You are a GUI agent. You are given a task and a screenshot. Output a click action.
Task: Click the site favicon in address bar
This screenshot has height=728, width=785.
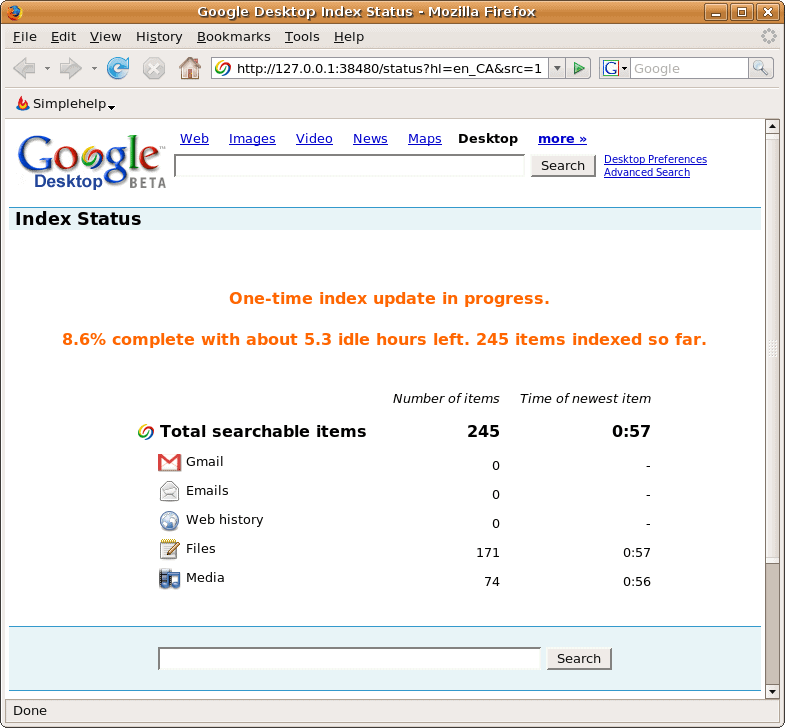click(x=223, y=68)
